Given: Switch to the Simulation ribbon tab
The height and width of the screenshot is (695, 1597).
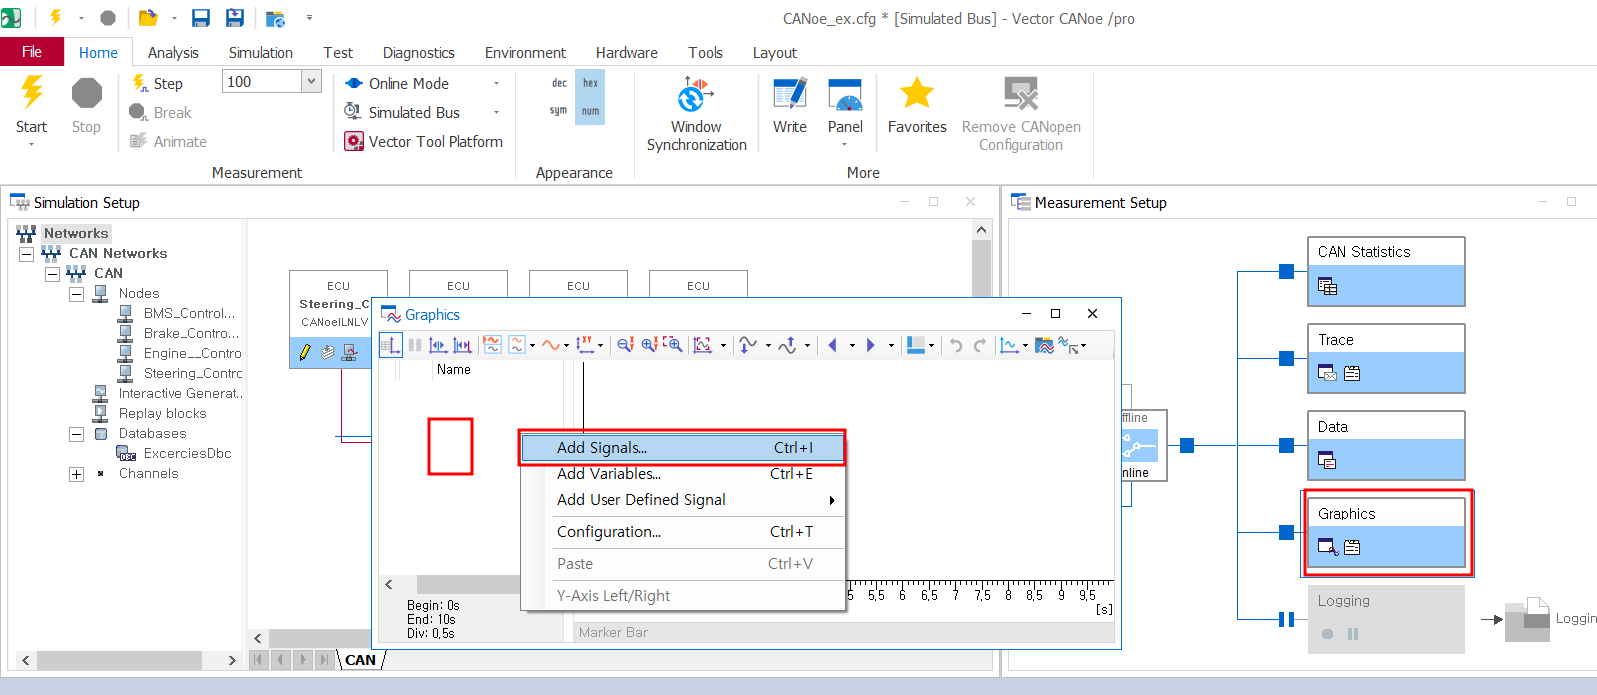Looking at the screenshot, I should (x=261, y=53).
